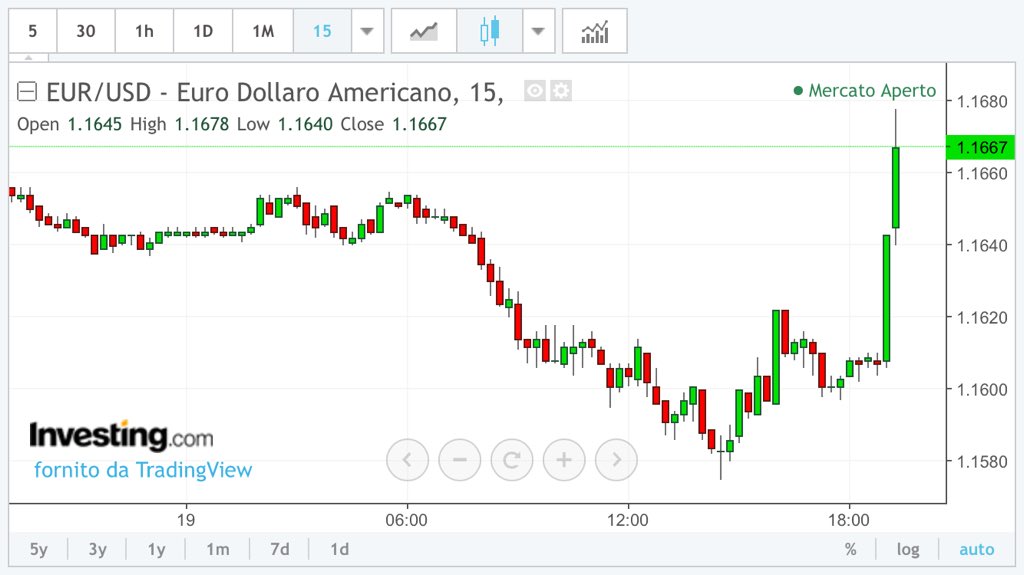The image size is (1024, 575).
Task: Click the EUR/USD Euro Dollaro Americano title
Action: point(274,92)
